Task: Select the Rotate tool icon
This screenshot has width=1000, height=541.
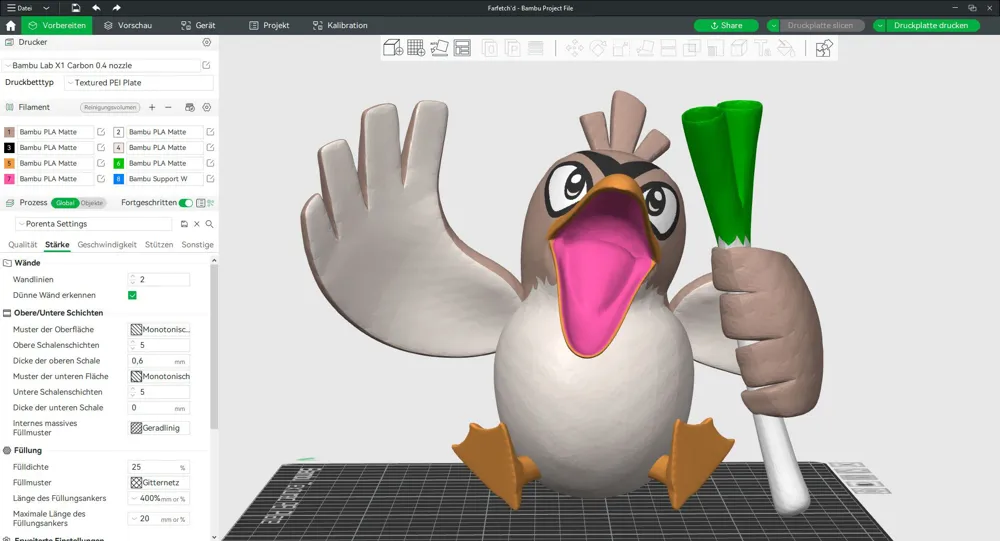Action: click(598, 48)
